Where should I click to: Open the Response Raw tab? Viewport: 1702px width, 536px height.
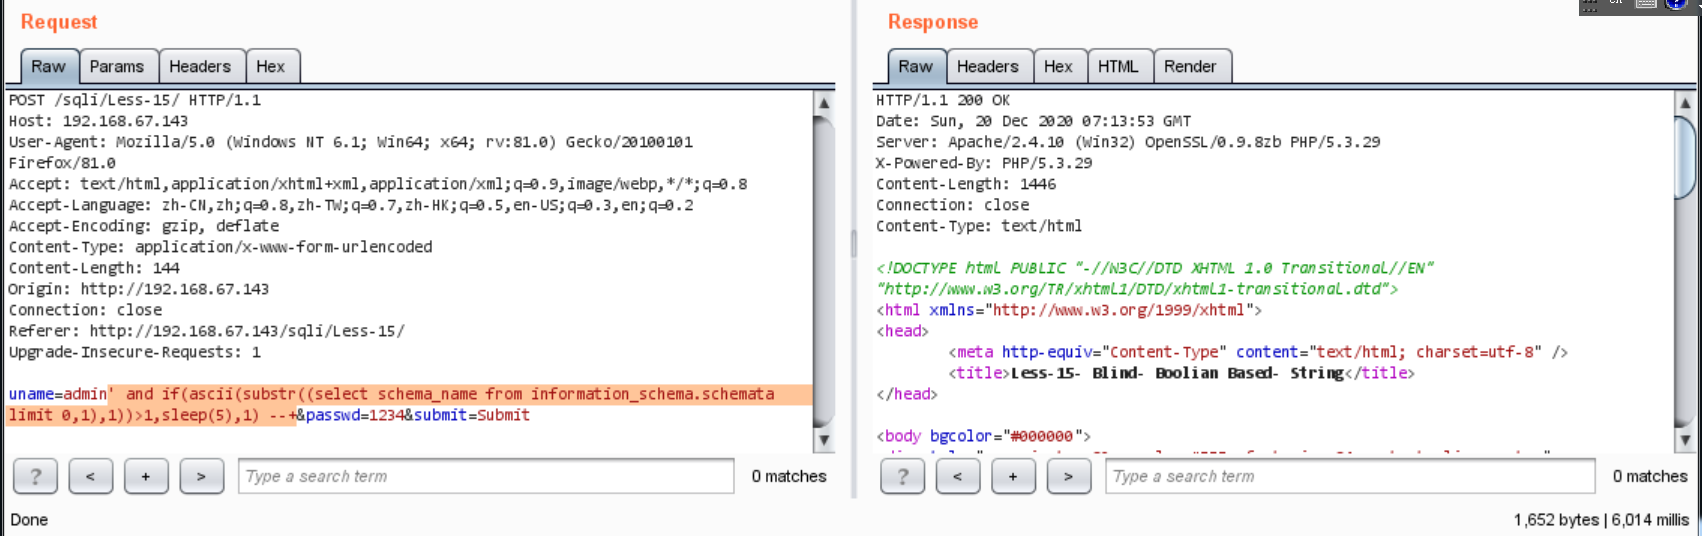point(915,66)
